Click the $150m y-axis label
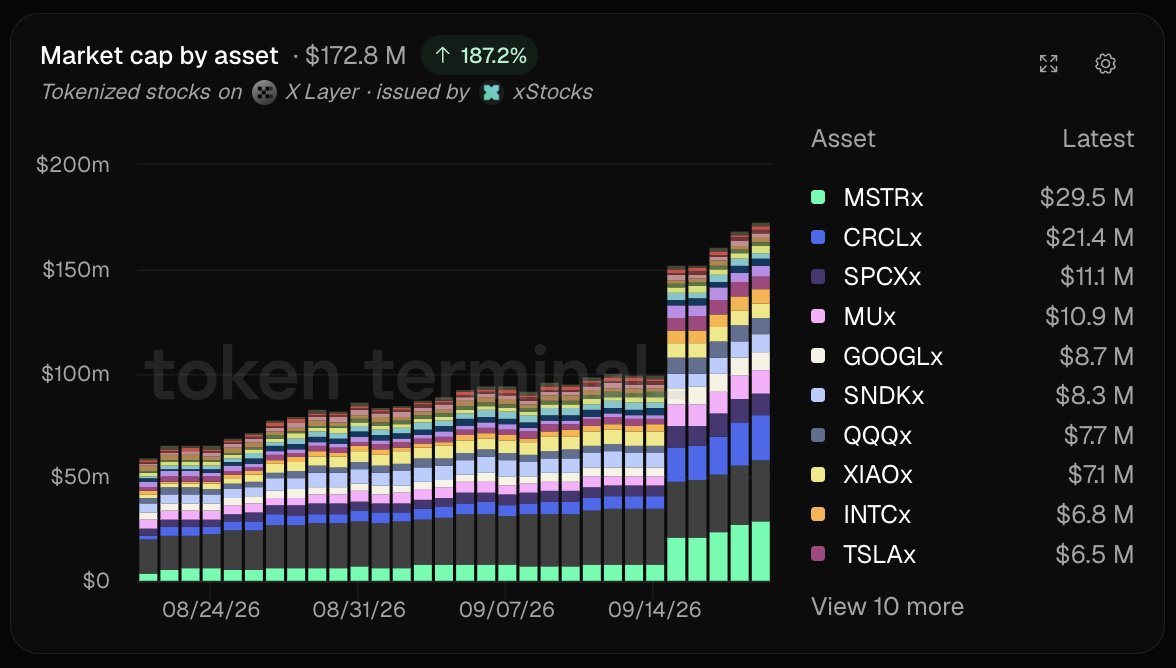The image size is (1176, 668). click(76, 270)
